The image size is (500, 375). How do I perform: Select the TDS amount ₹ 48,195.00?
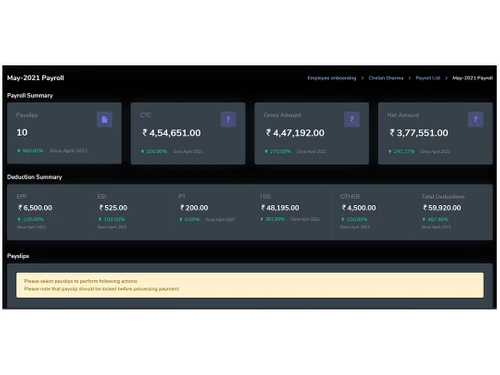click(x=280, y=208)
